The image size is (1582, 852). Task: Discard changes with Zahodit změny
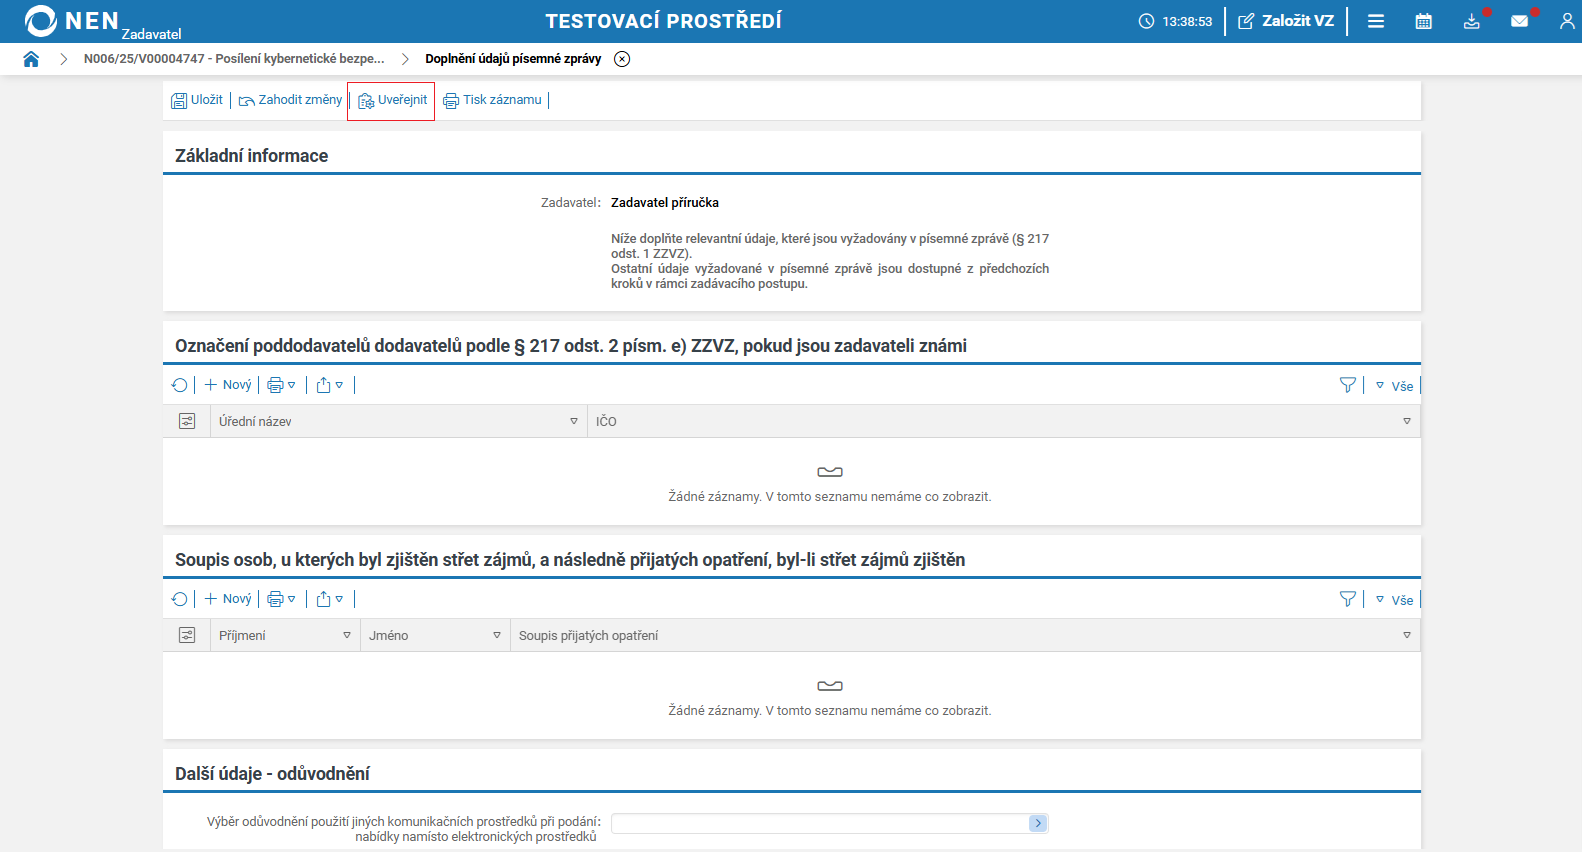point(290,100)
